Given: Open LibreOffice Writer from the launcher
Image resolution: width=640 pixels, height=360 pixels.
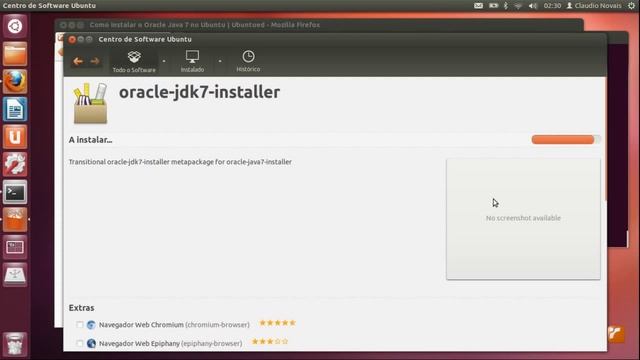Looking at the screenshot, I should pyautogui.click(x=15, y=109).
